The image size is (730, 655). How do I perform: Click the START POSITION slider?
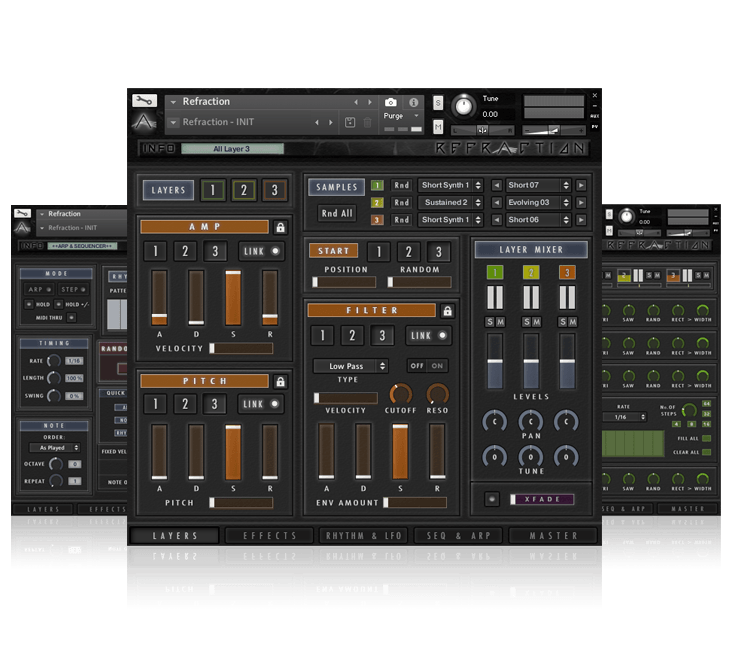(x=344, y=282)
